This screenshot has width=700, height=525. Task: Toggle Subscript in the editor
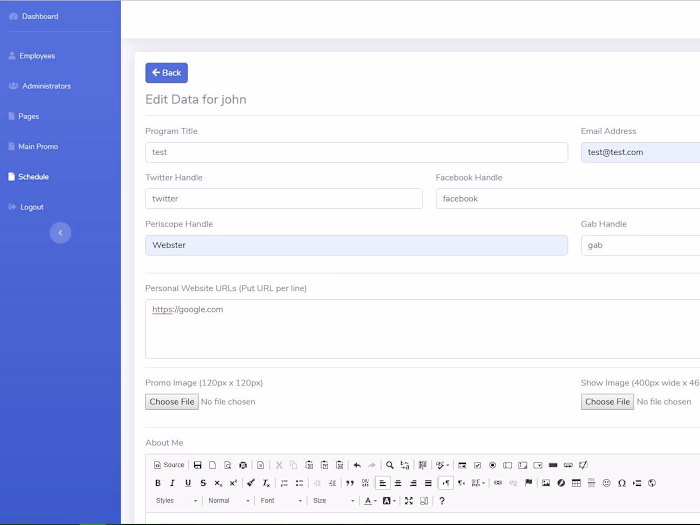[218, 483]
